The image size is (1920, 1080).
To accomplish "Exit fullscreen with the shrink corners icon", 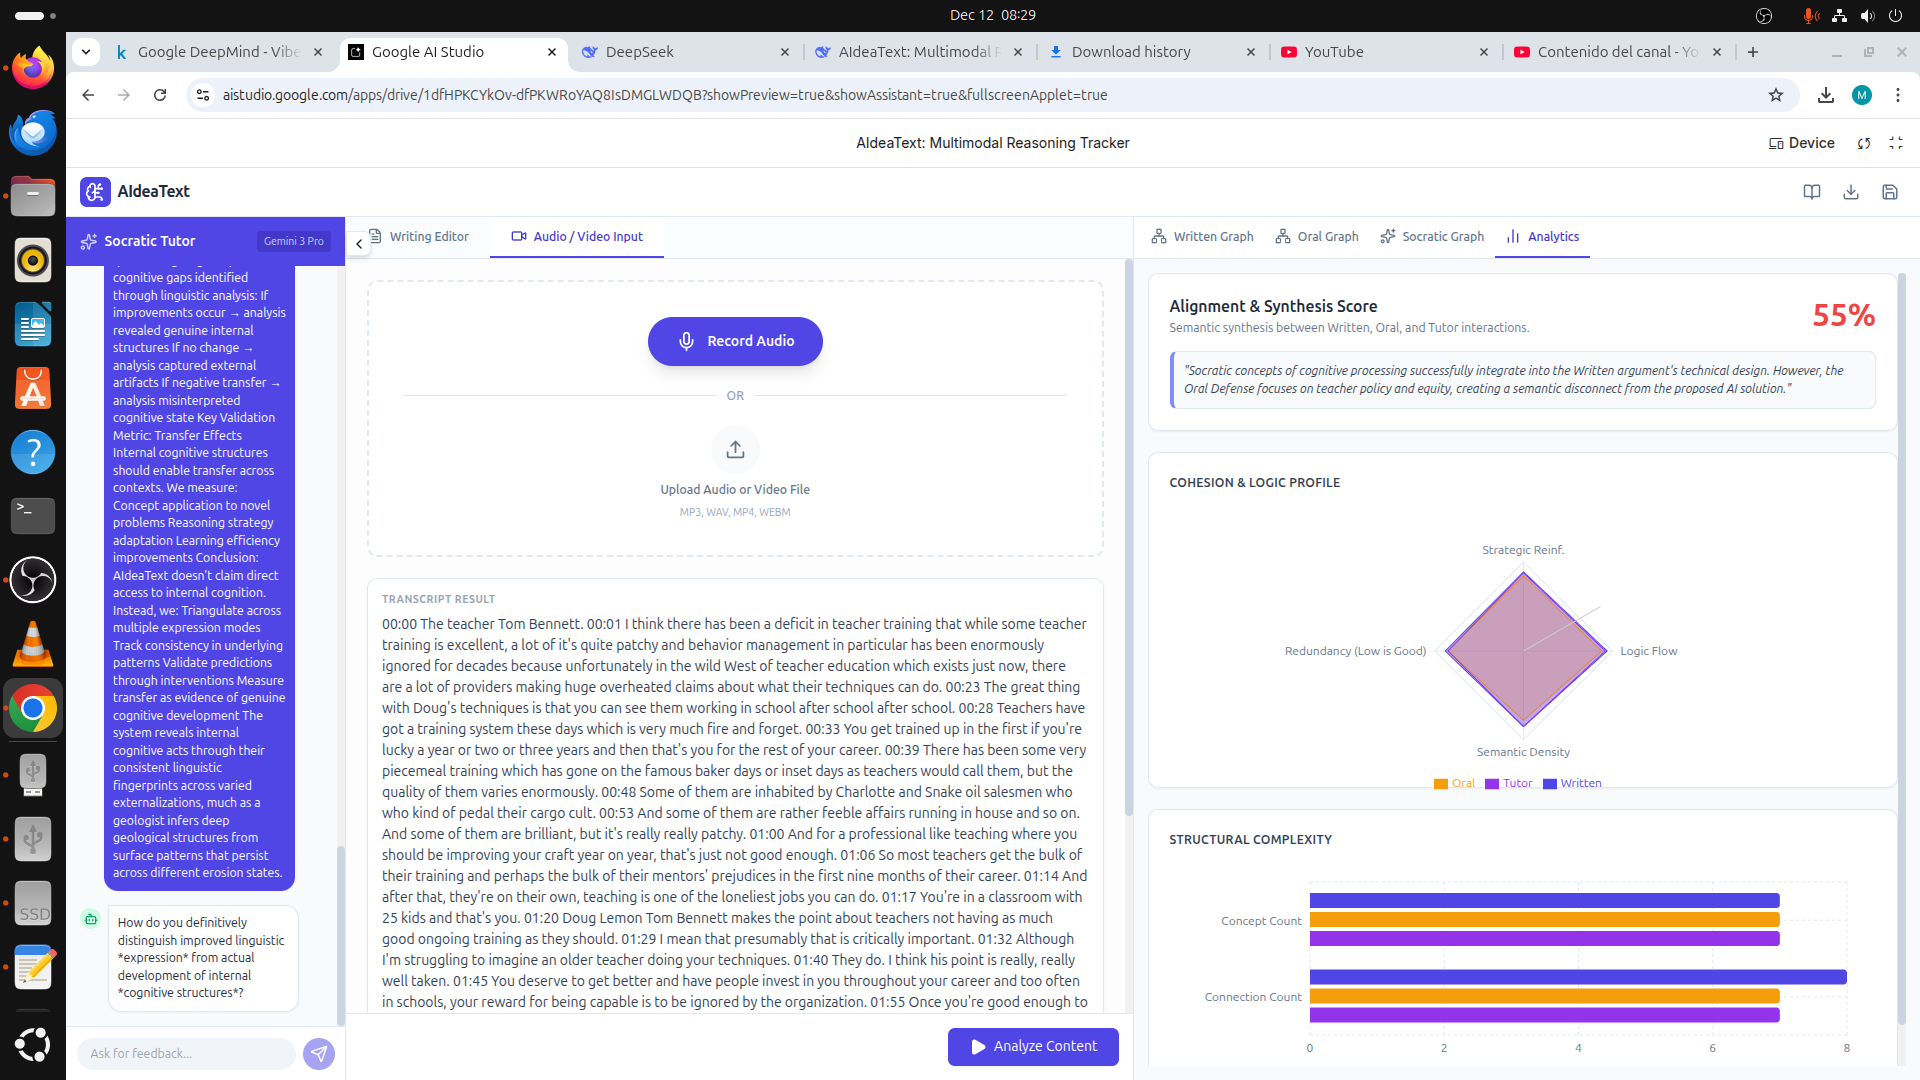I will click(1896, 143).
